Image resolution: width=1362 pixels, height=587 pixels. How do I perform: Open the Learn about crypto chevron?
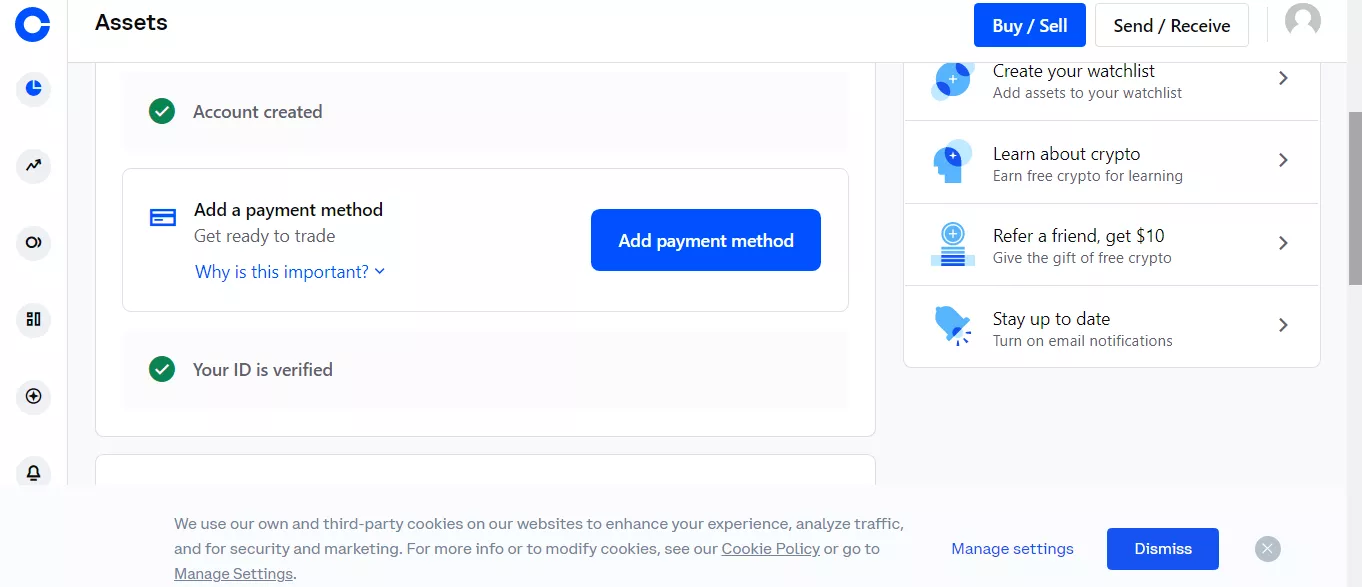tap(1283, 160)
